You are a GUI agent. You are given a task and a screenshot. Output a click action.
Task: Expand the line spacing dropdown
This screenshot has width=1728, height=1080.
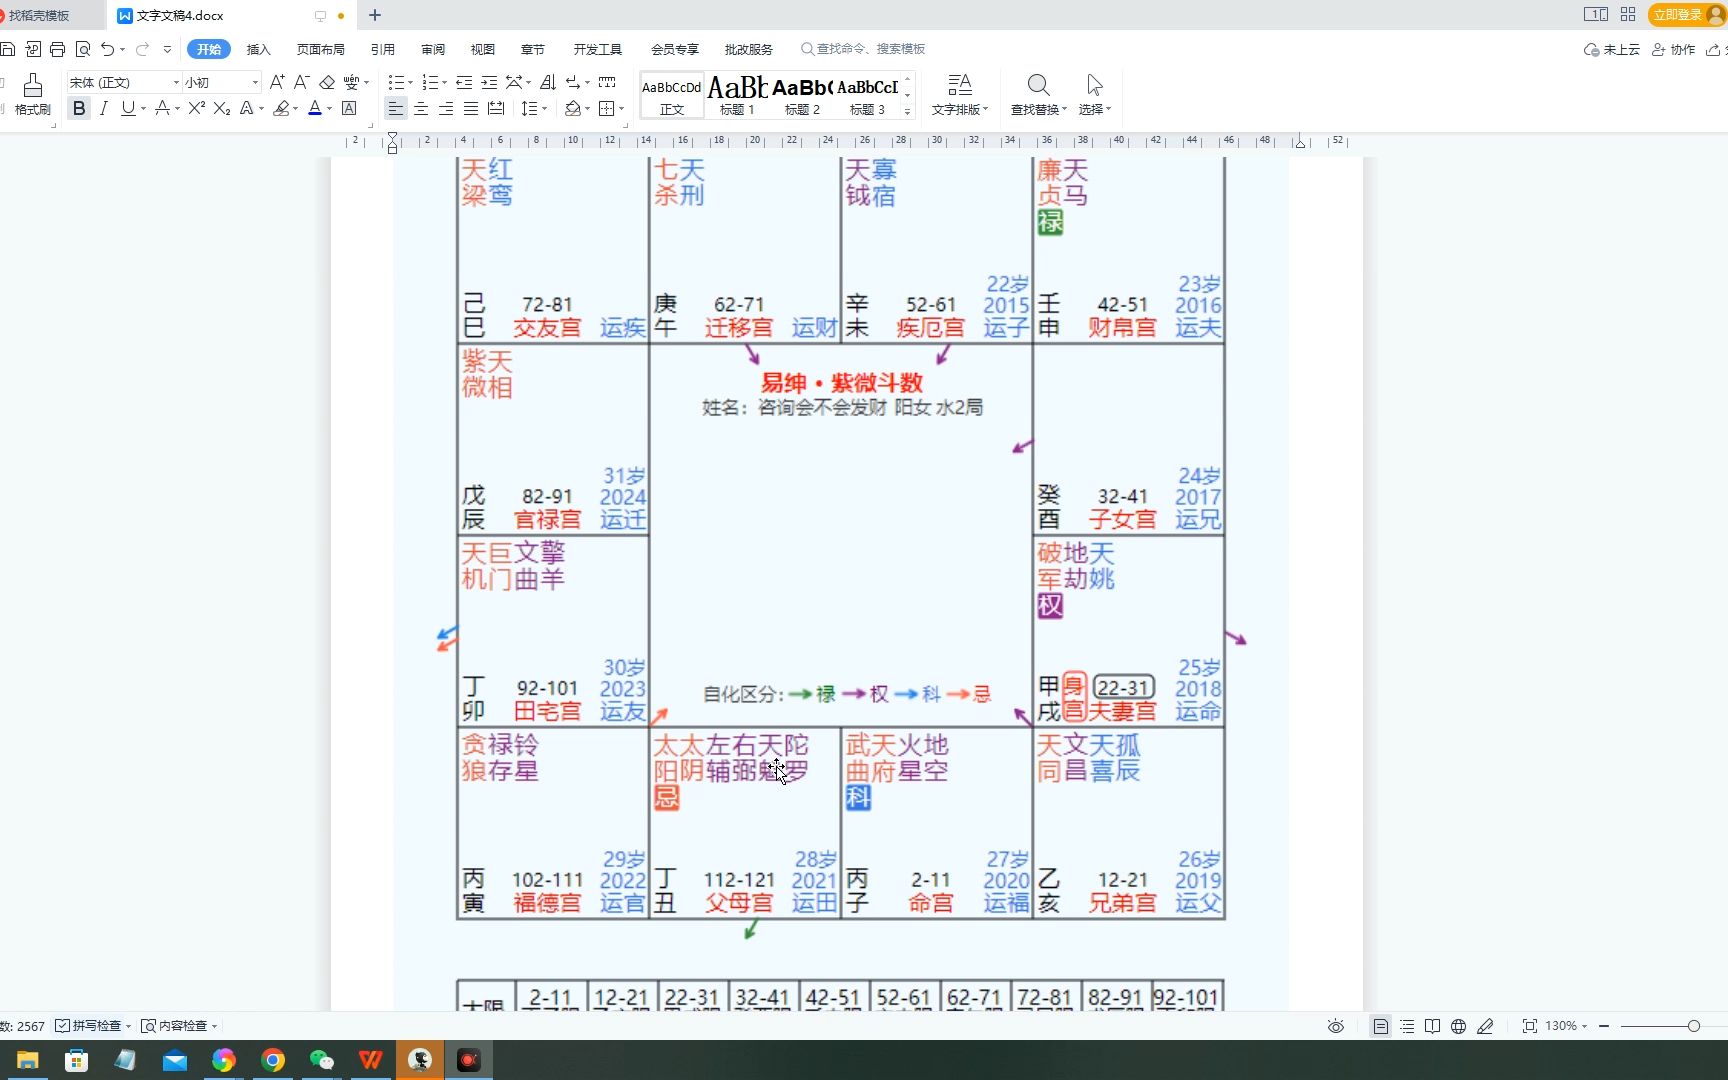544,109
